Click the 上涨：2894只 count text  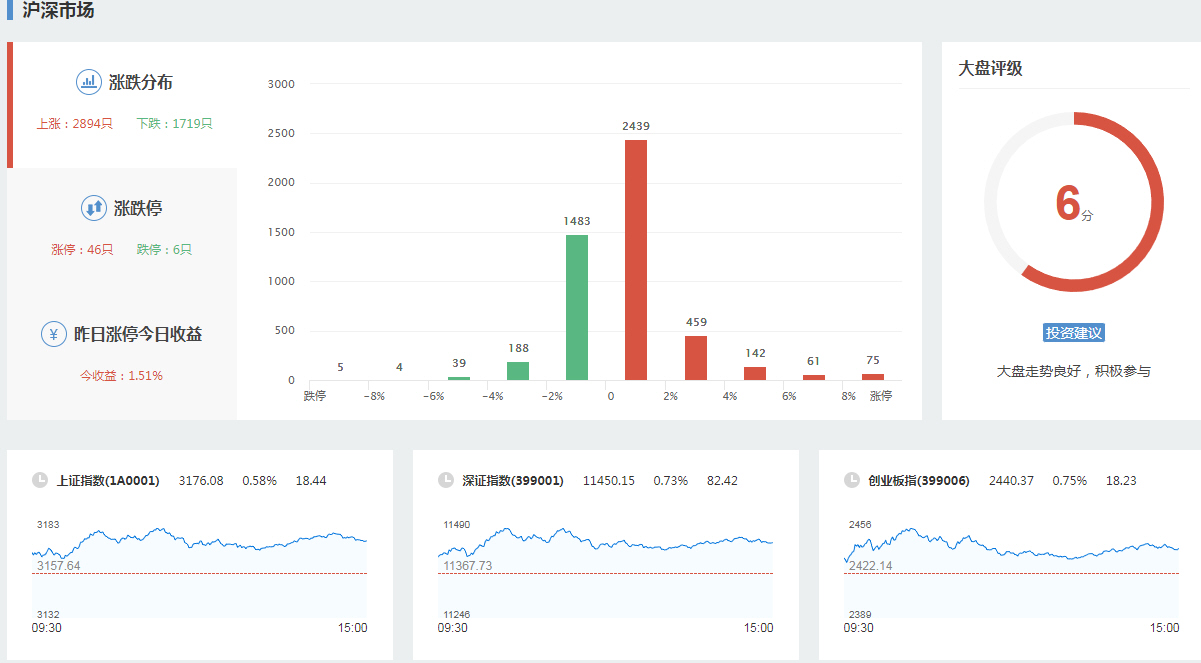point(75,124)
